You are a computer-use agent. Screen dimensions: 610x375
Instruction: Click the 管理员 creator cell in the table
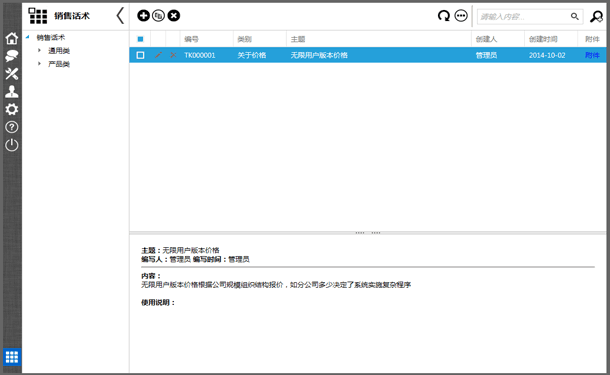pos(486,55)
